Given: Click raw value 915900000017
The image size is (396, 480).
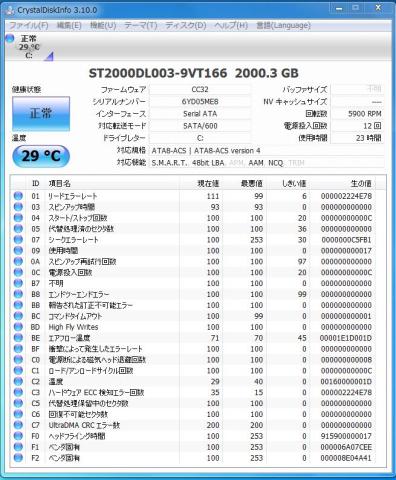Looking at the screenshot, I should coord(346,436).
